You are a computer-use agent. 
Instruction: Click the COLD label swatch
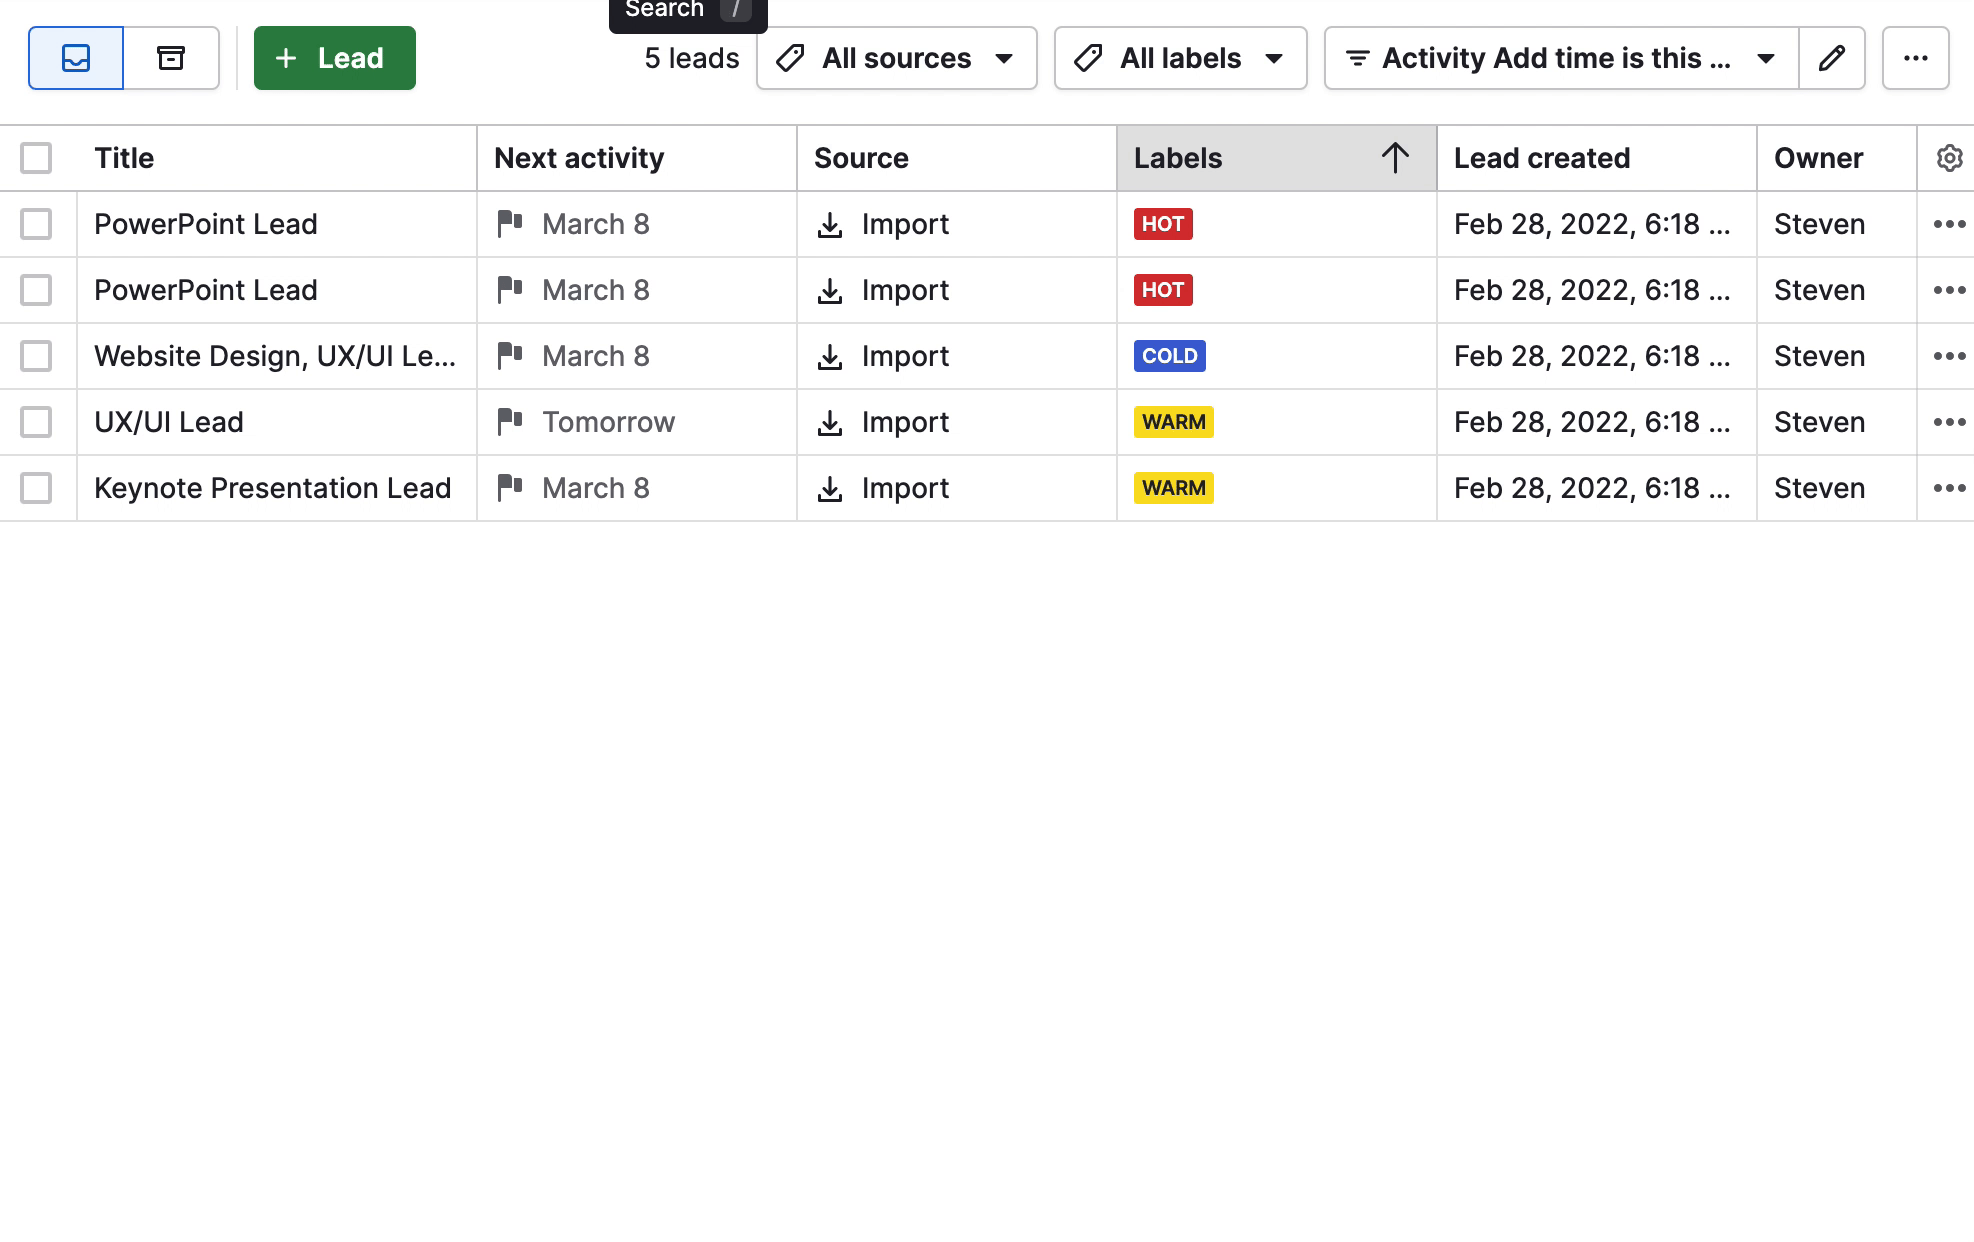1168,356
